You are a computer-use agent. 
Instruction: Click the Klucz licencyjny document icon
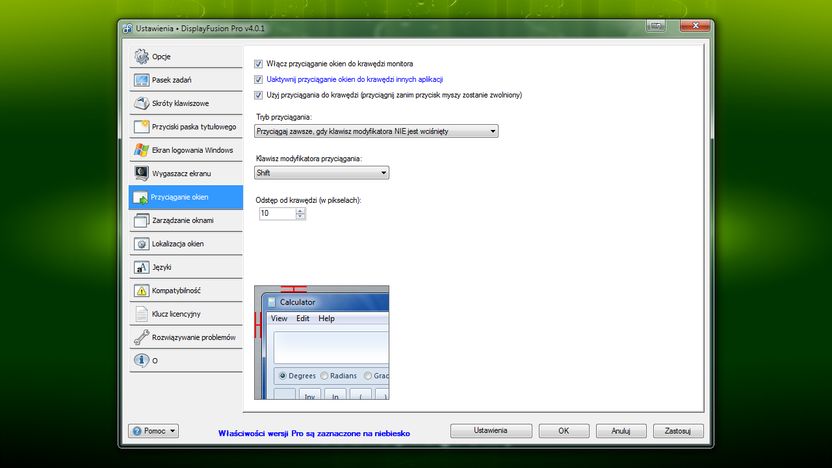pyautogui.click(x=141, y=314)
